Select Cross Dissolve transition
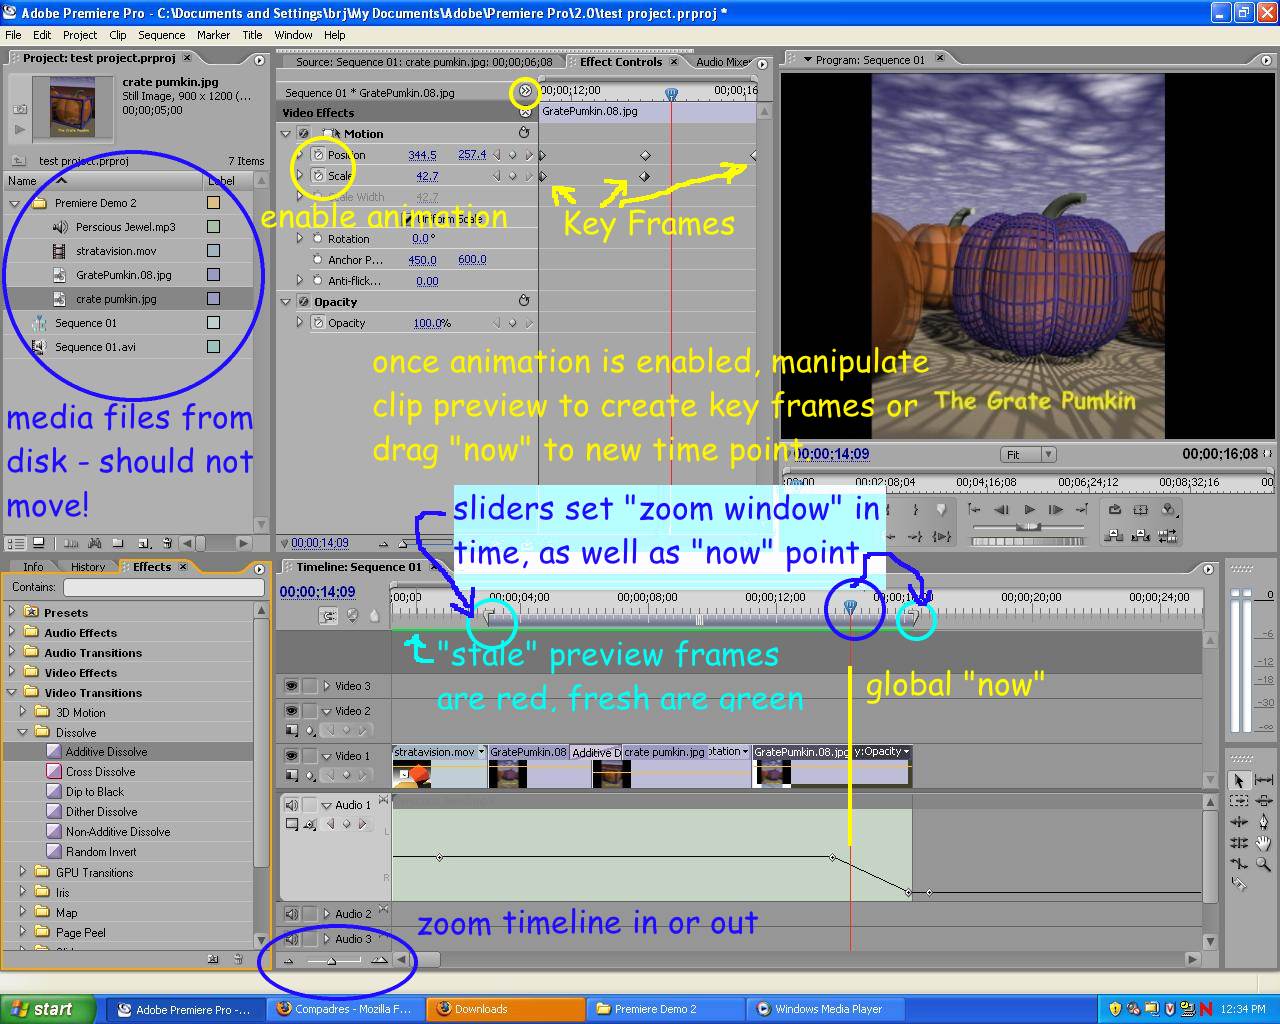Viewport: 1280px width, 1024px height. click(100, 772)
